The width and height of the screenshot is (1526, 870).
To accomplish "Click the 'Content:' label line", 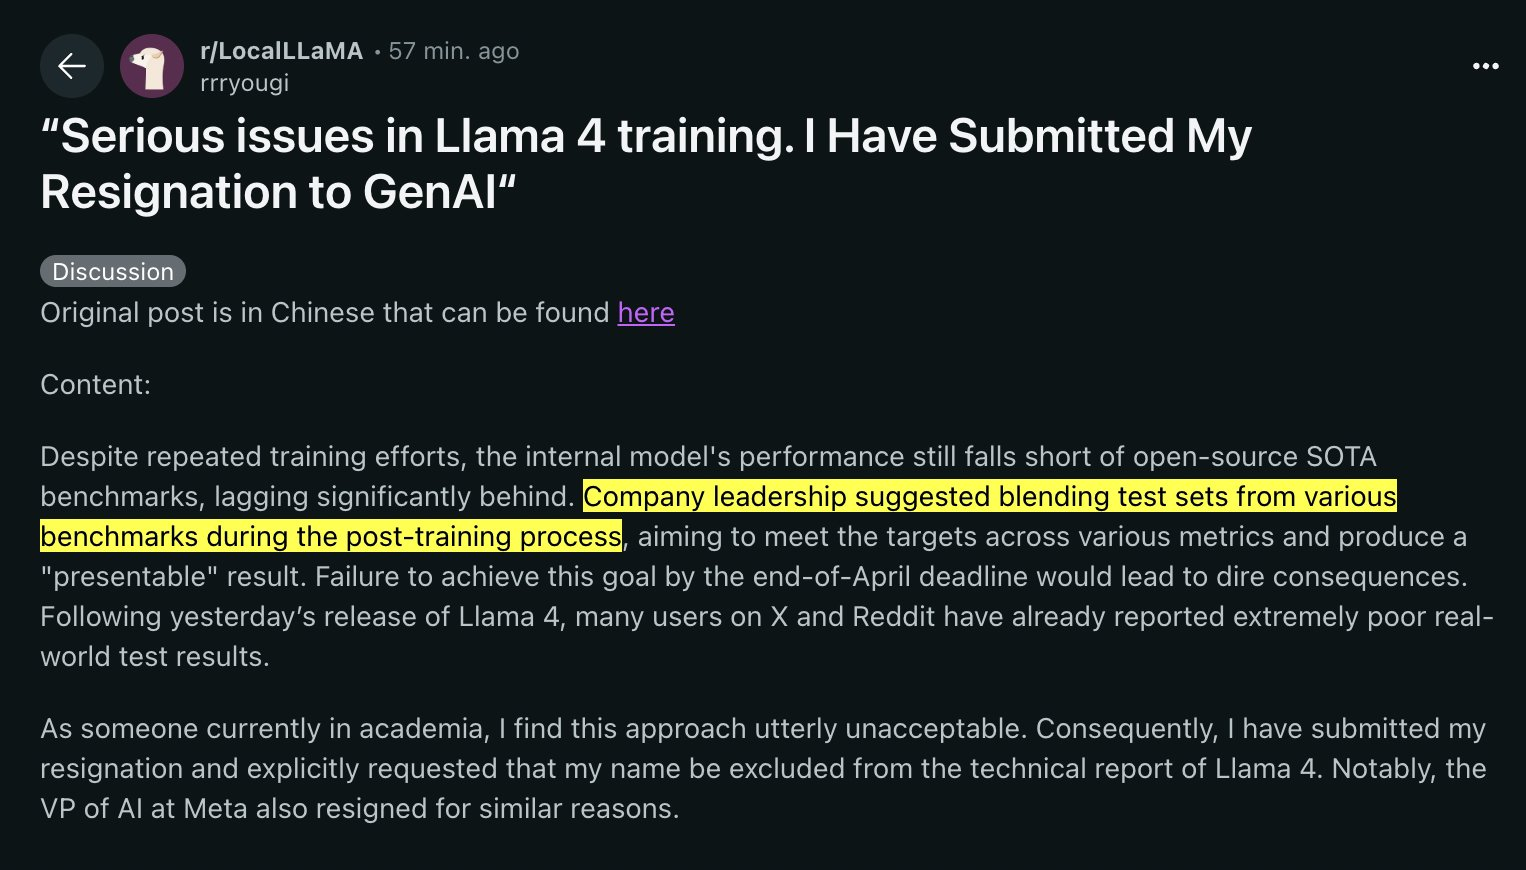I will coord(95,385).
